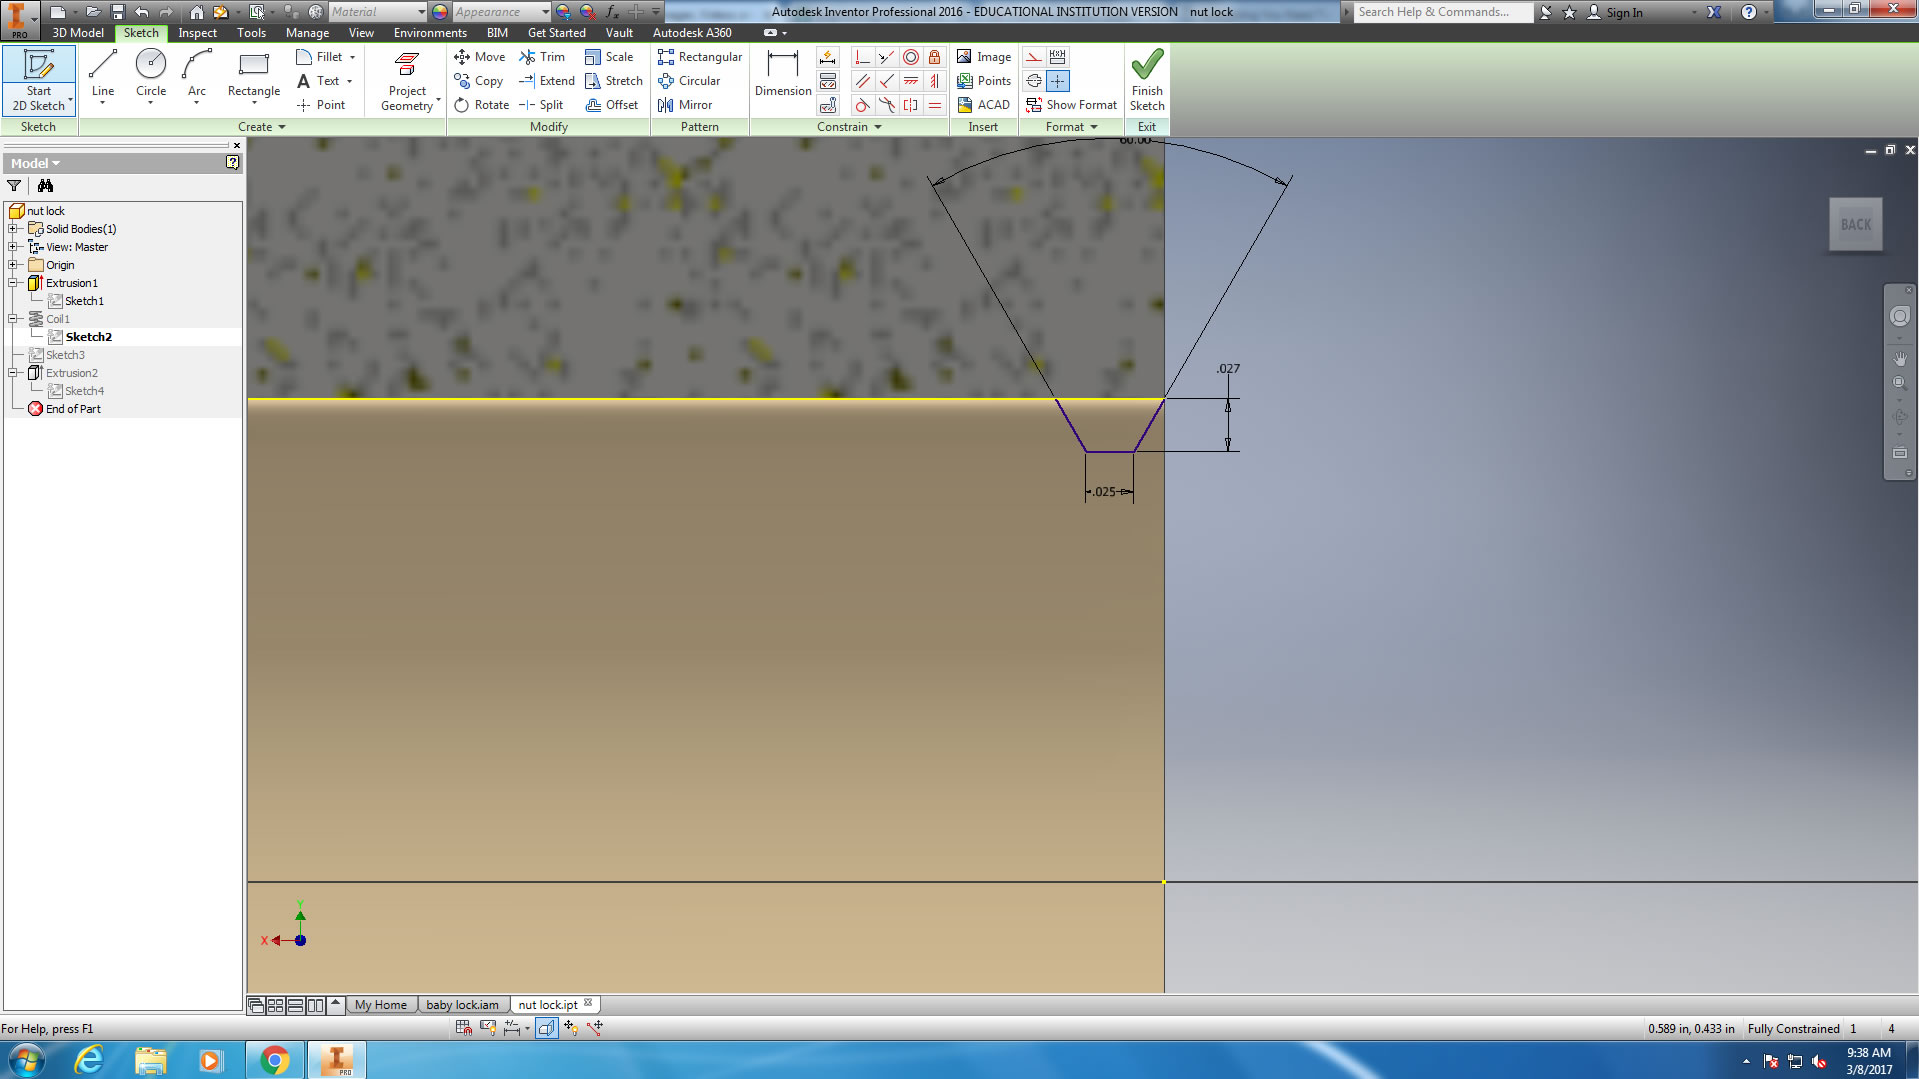Open the Inspect ribbon tab
The width and height of the screenshot is (1919, 1079).
click(197, 33)
